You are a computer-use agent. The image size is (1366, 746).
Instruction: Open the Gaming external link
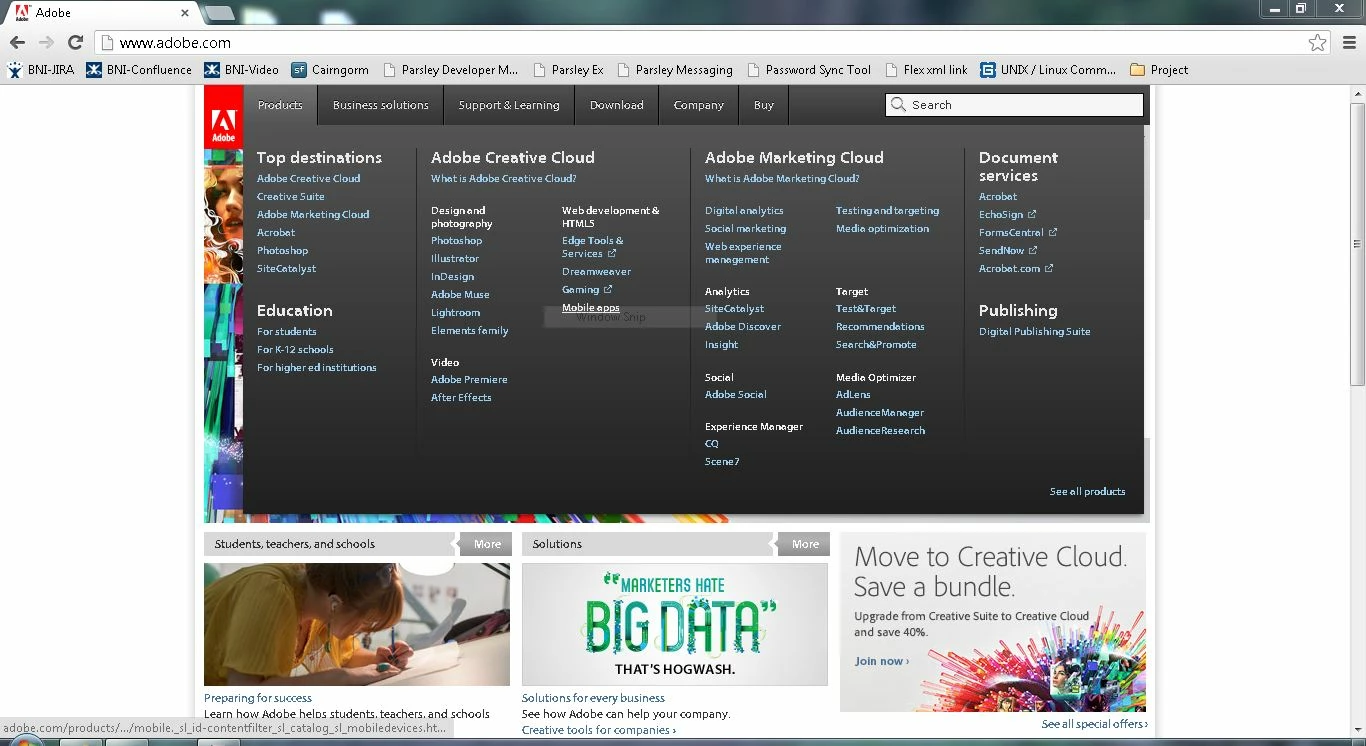click(587, 290)
